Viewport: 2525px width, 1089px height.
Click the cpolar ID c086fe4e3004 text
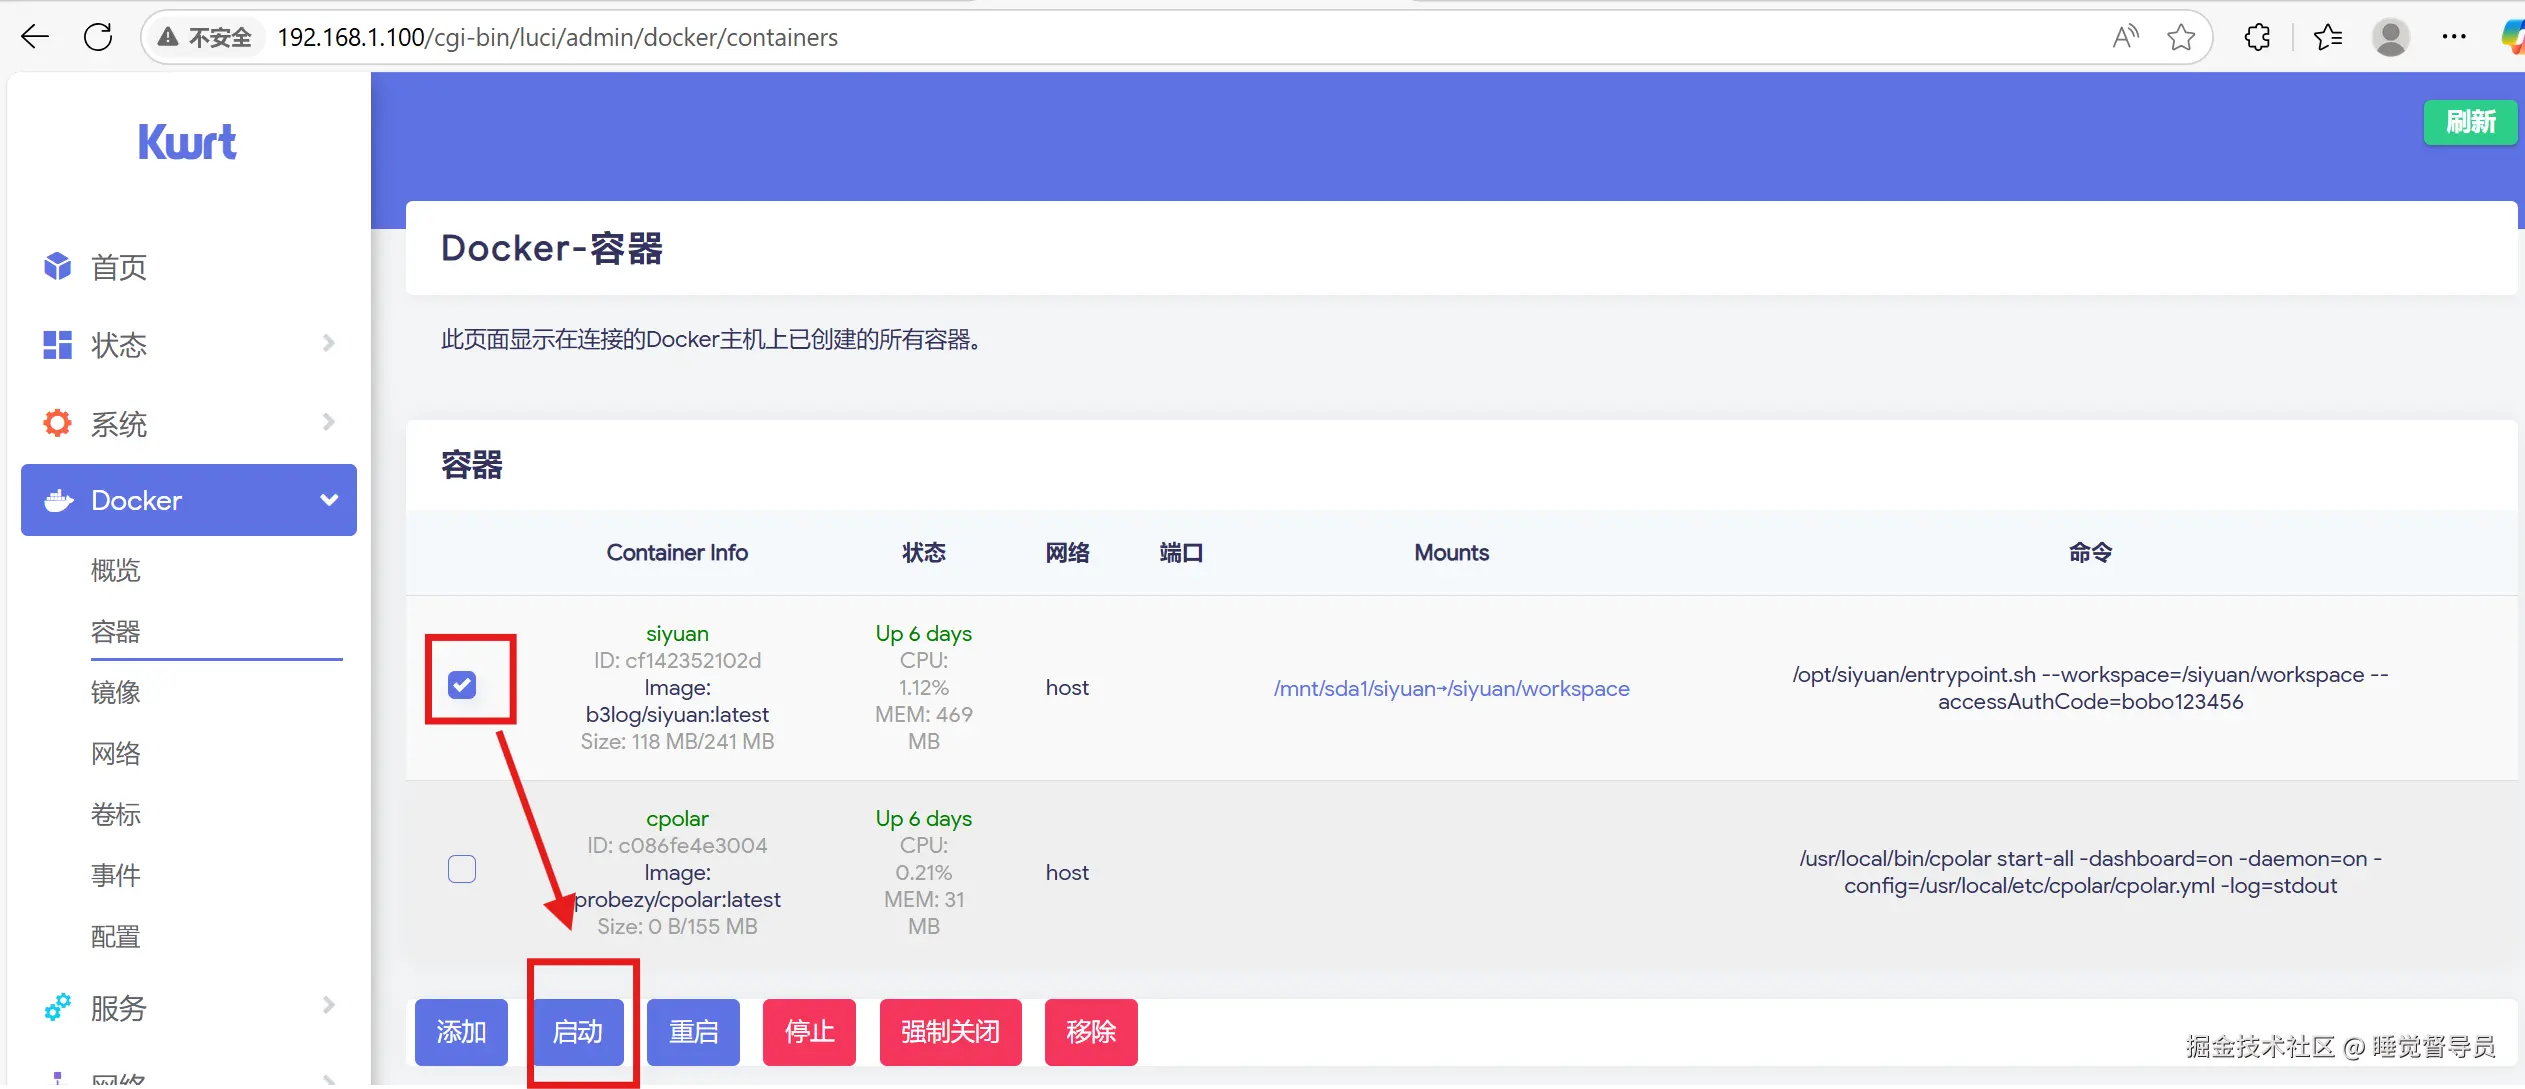pyautogui.click(x=677, y=845)
